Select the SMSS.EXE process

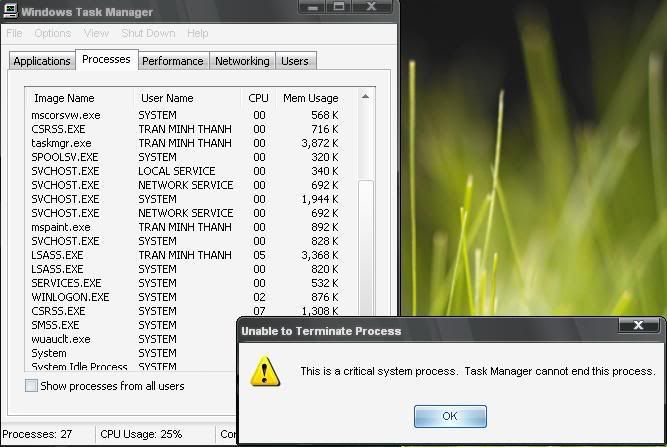tap(131, 325)
